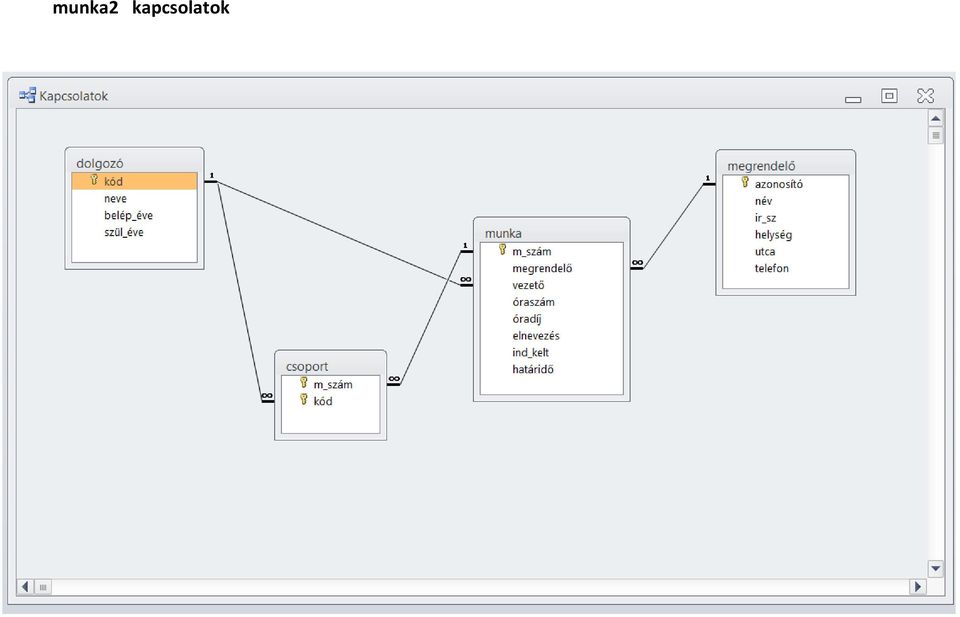Click the vertical scrollbar down arrow

(936, 568)
